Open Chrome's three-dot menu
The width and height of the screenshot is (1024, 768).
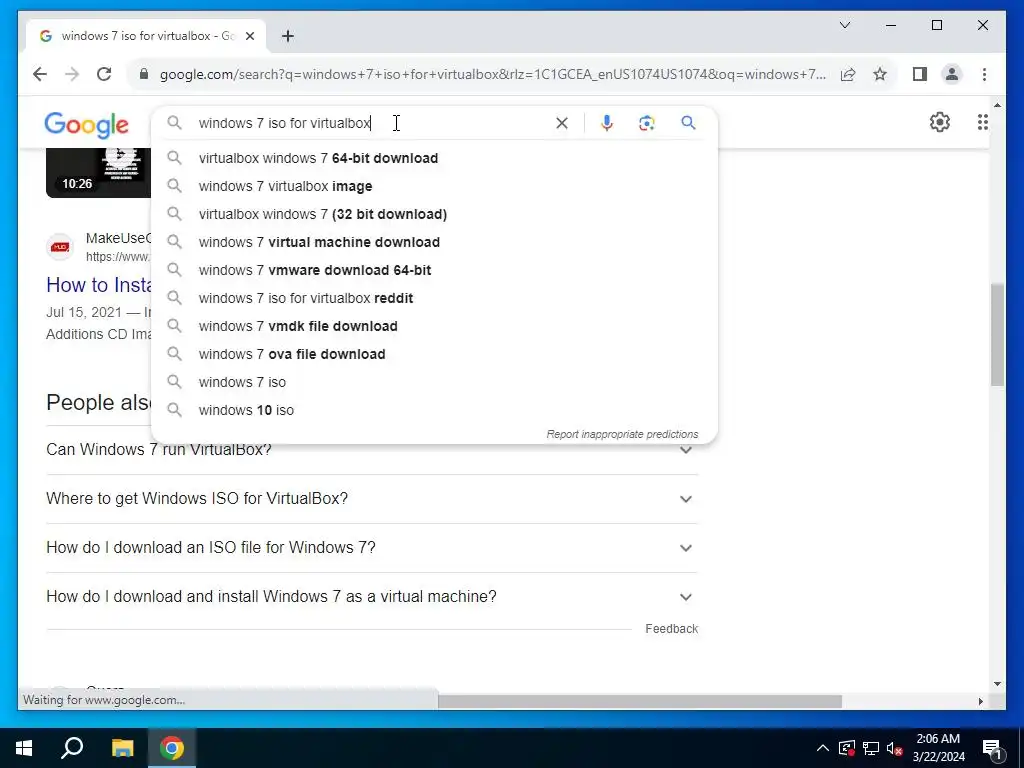click(x=984, y=74)
